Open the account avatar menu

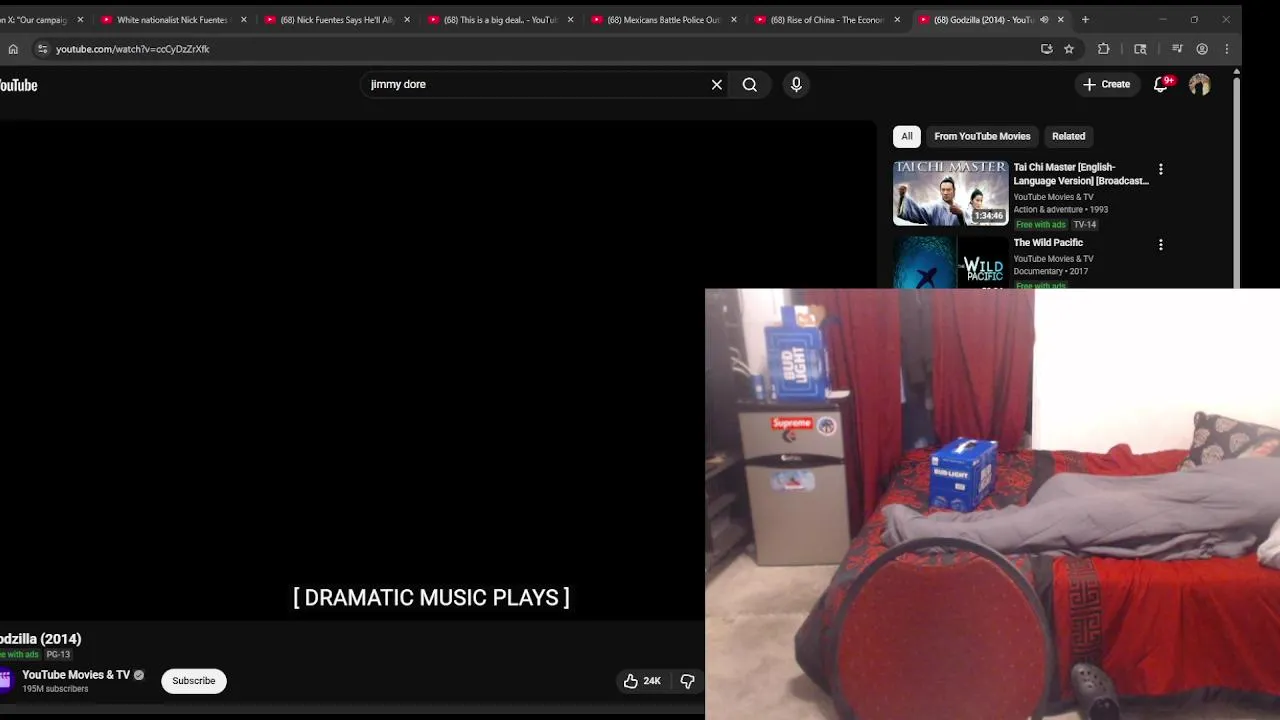point(1199,85)
